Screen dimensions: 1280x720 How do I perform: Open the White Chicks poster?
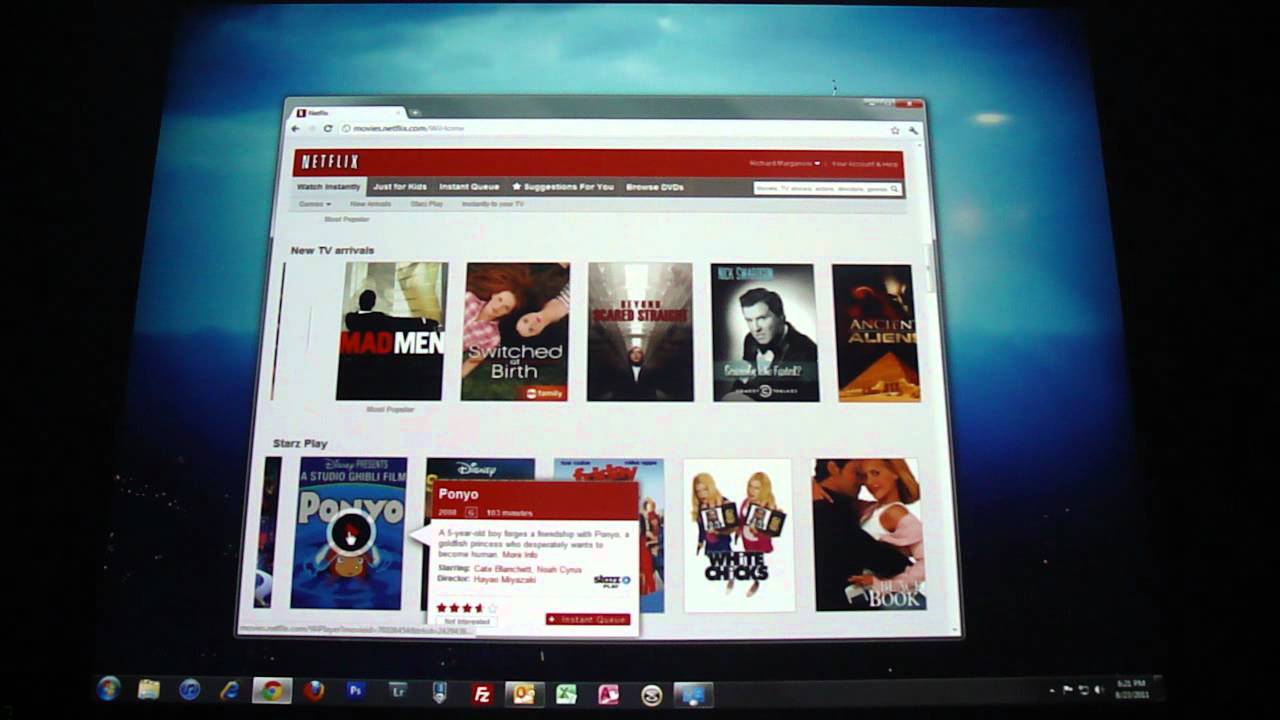[x=739, y=535]
